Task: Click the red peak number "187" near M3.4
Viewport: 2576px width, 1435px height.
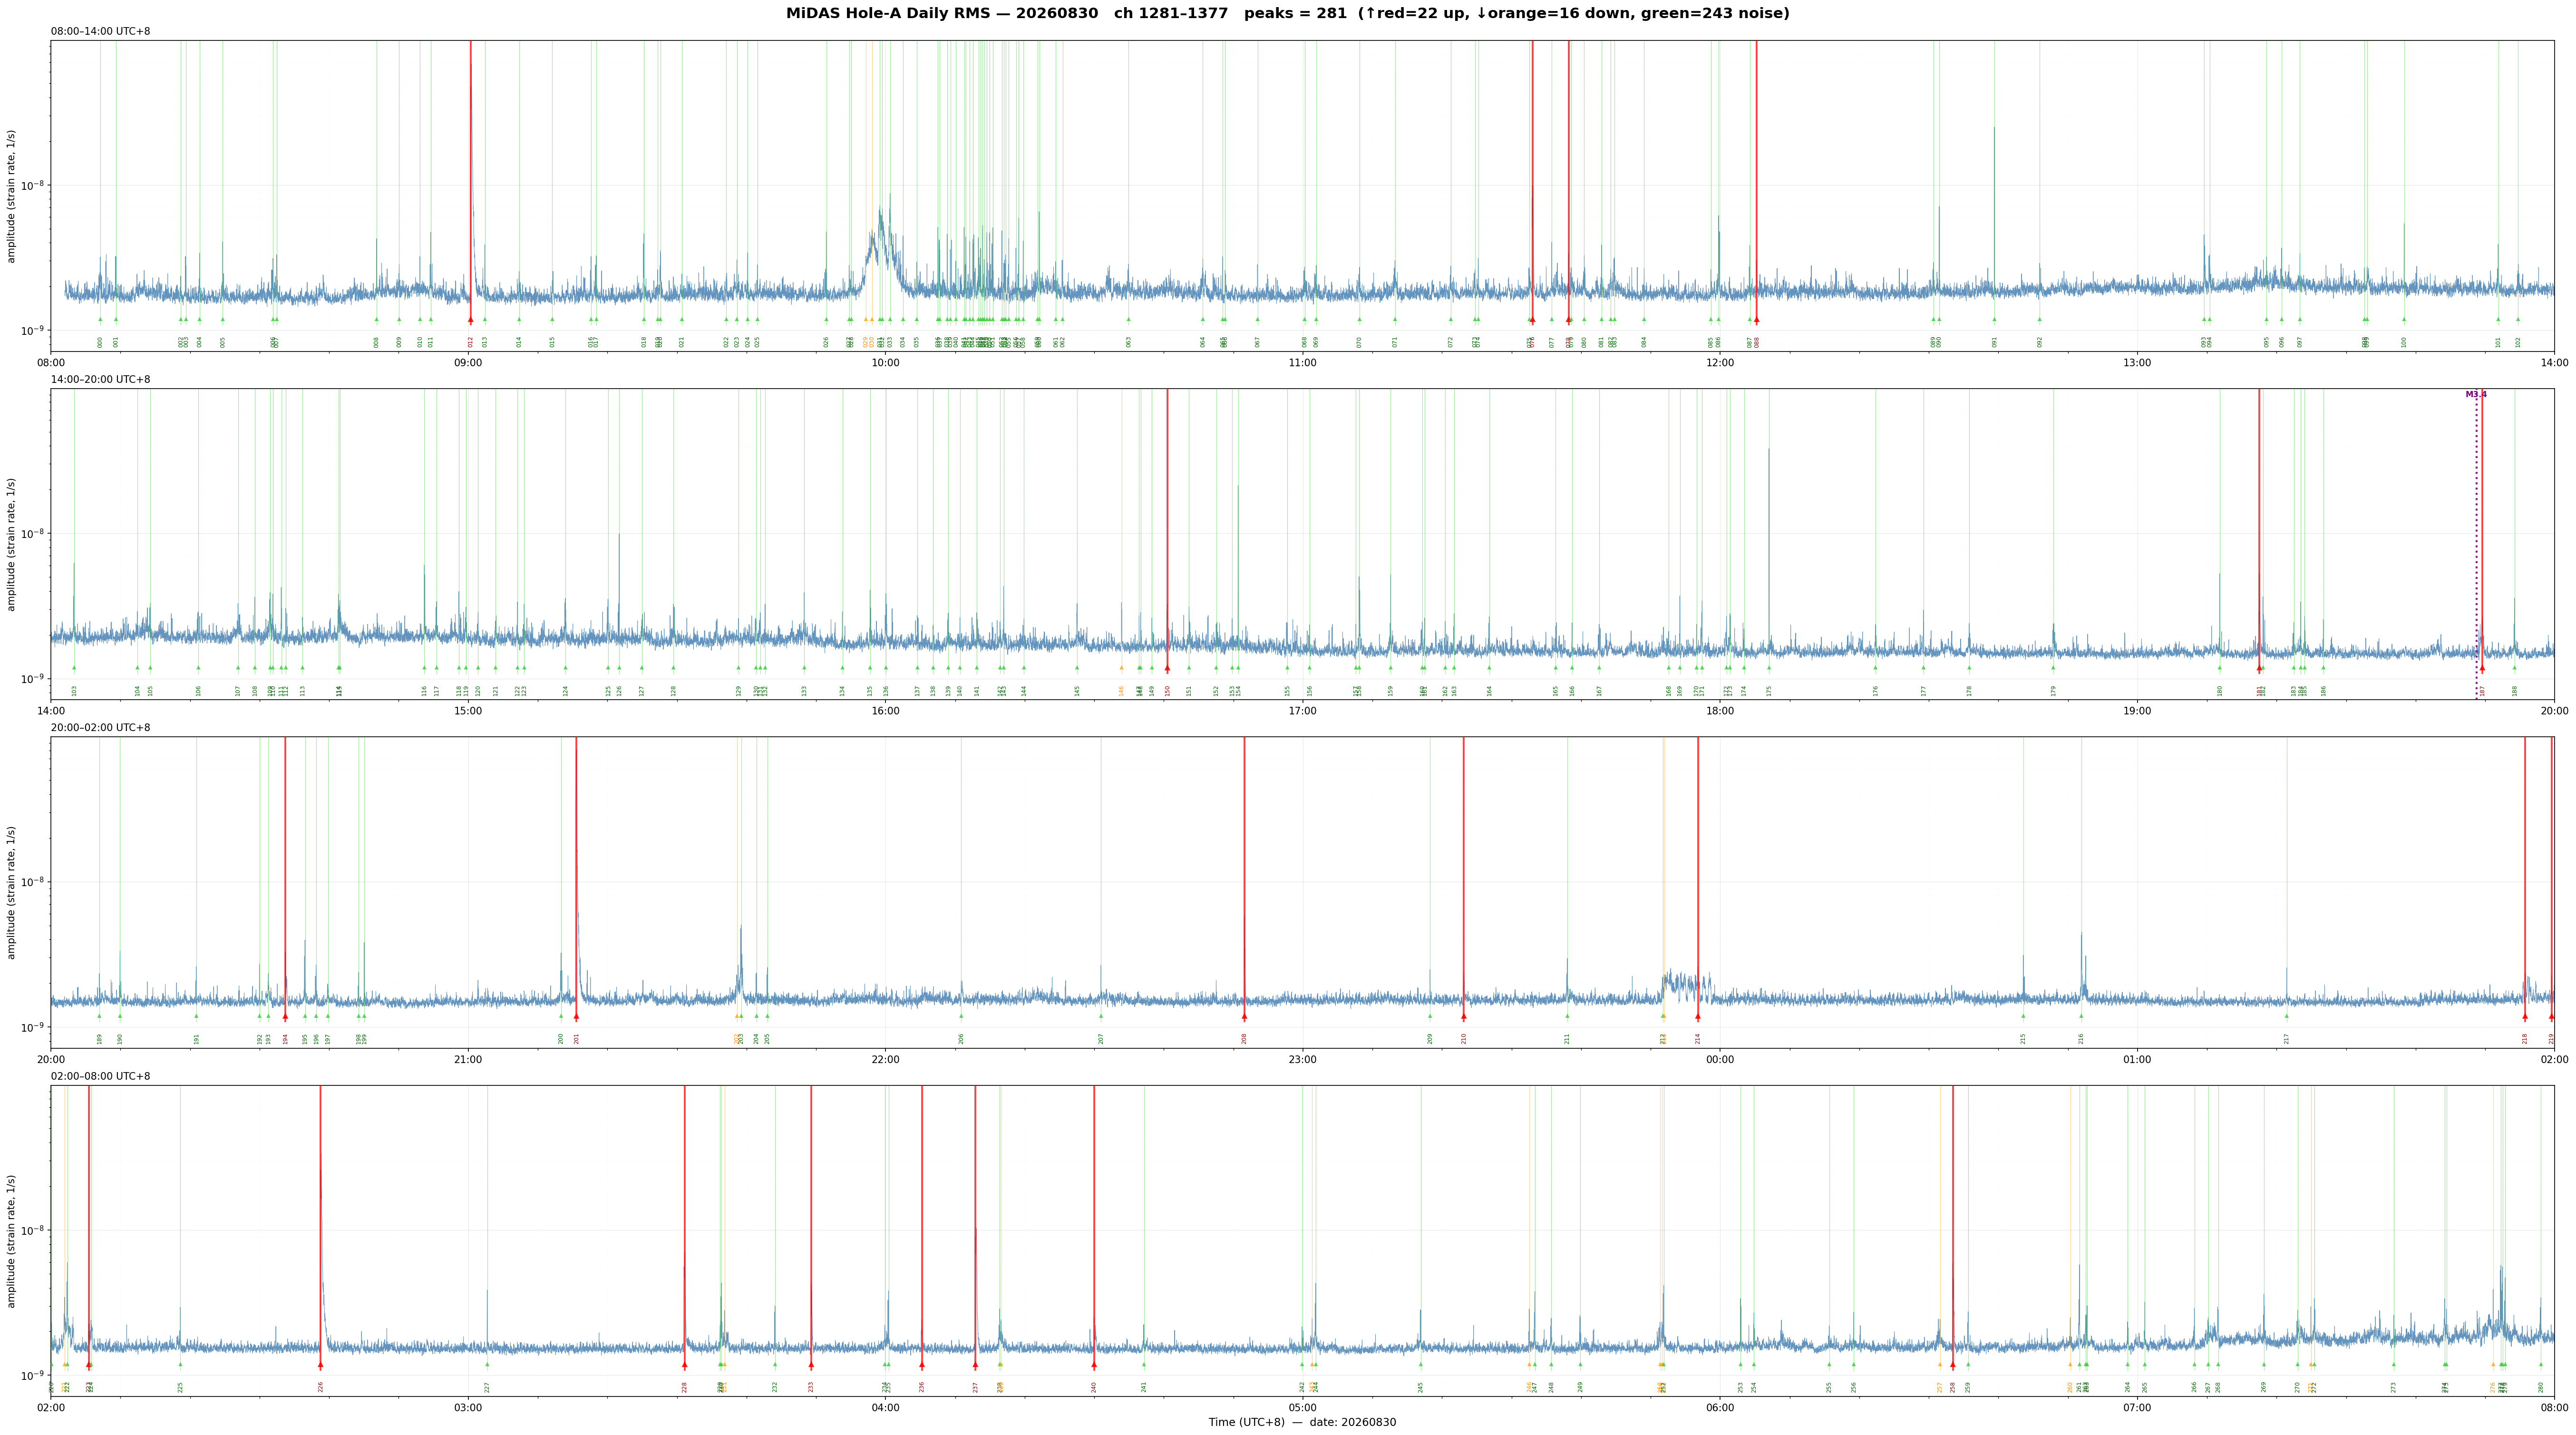Action: 2482,690
